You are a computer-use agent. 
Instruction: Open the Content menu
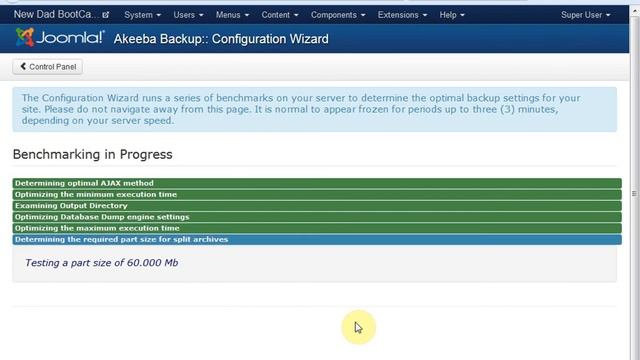tap(280, 15)
